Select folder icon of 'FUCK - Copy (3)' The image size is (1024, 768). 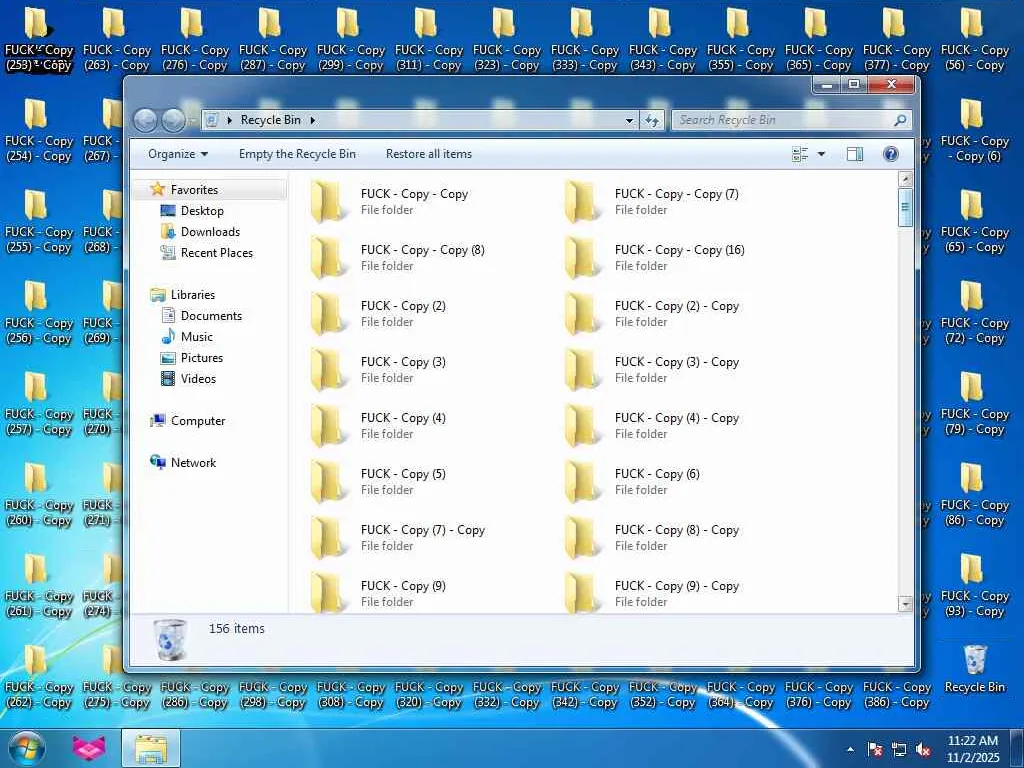[x=327, y=370]
